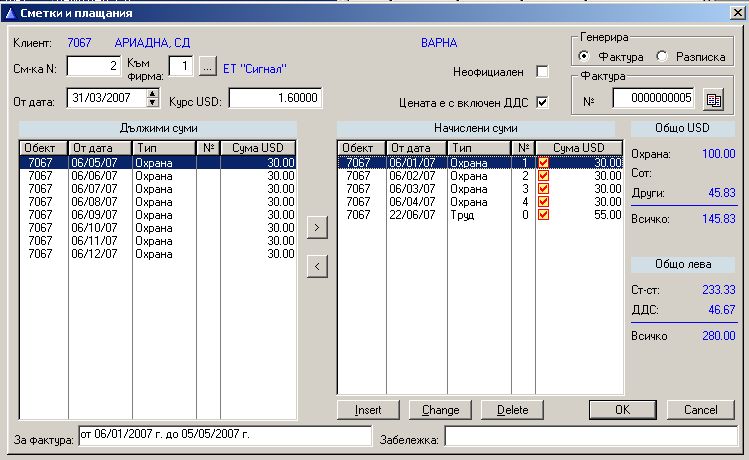Viewport: 749px width, 460px height.
Task: Select charged row dated 06/04/07
Action: point(480,202)
